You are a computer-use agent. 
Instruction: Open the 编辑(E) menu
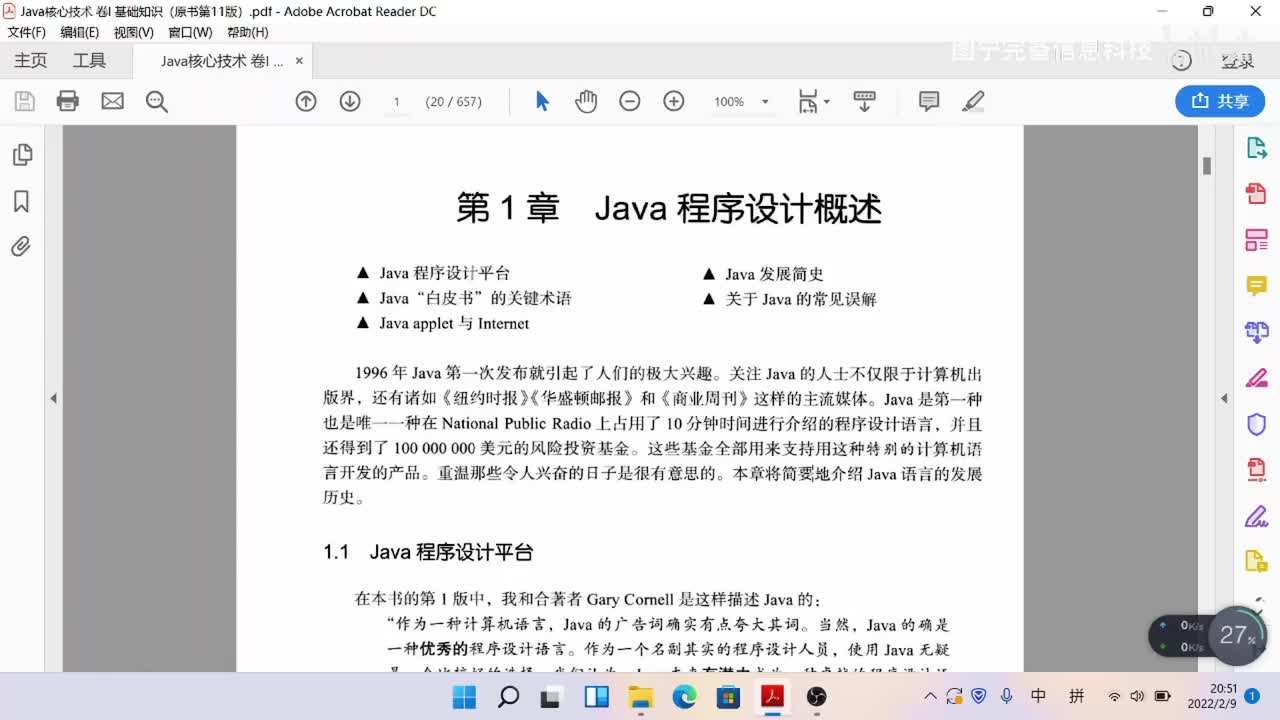[x=80, y=32]
